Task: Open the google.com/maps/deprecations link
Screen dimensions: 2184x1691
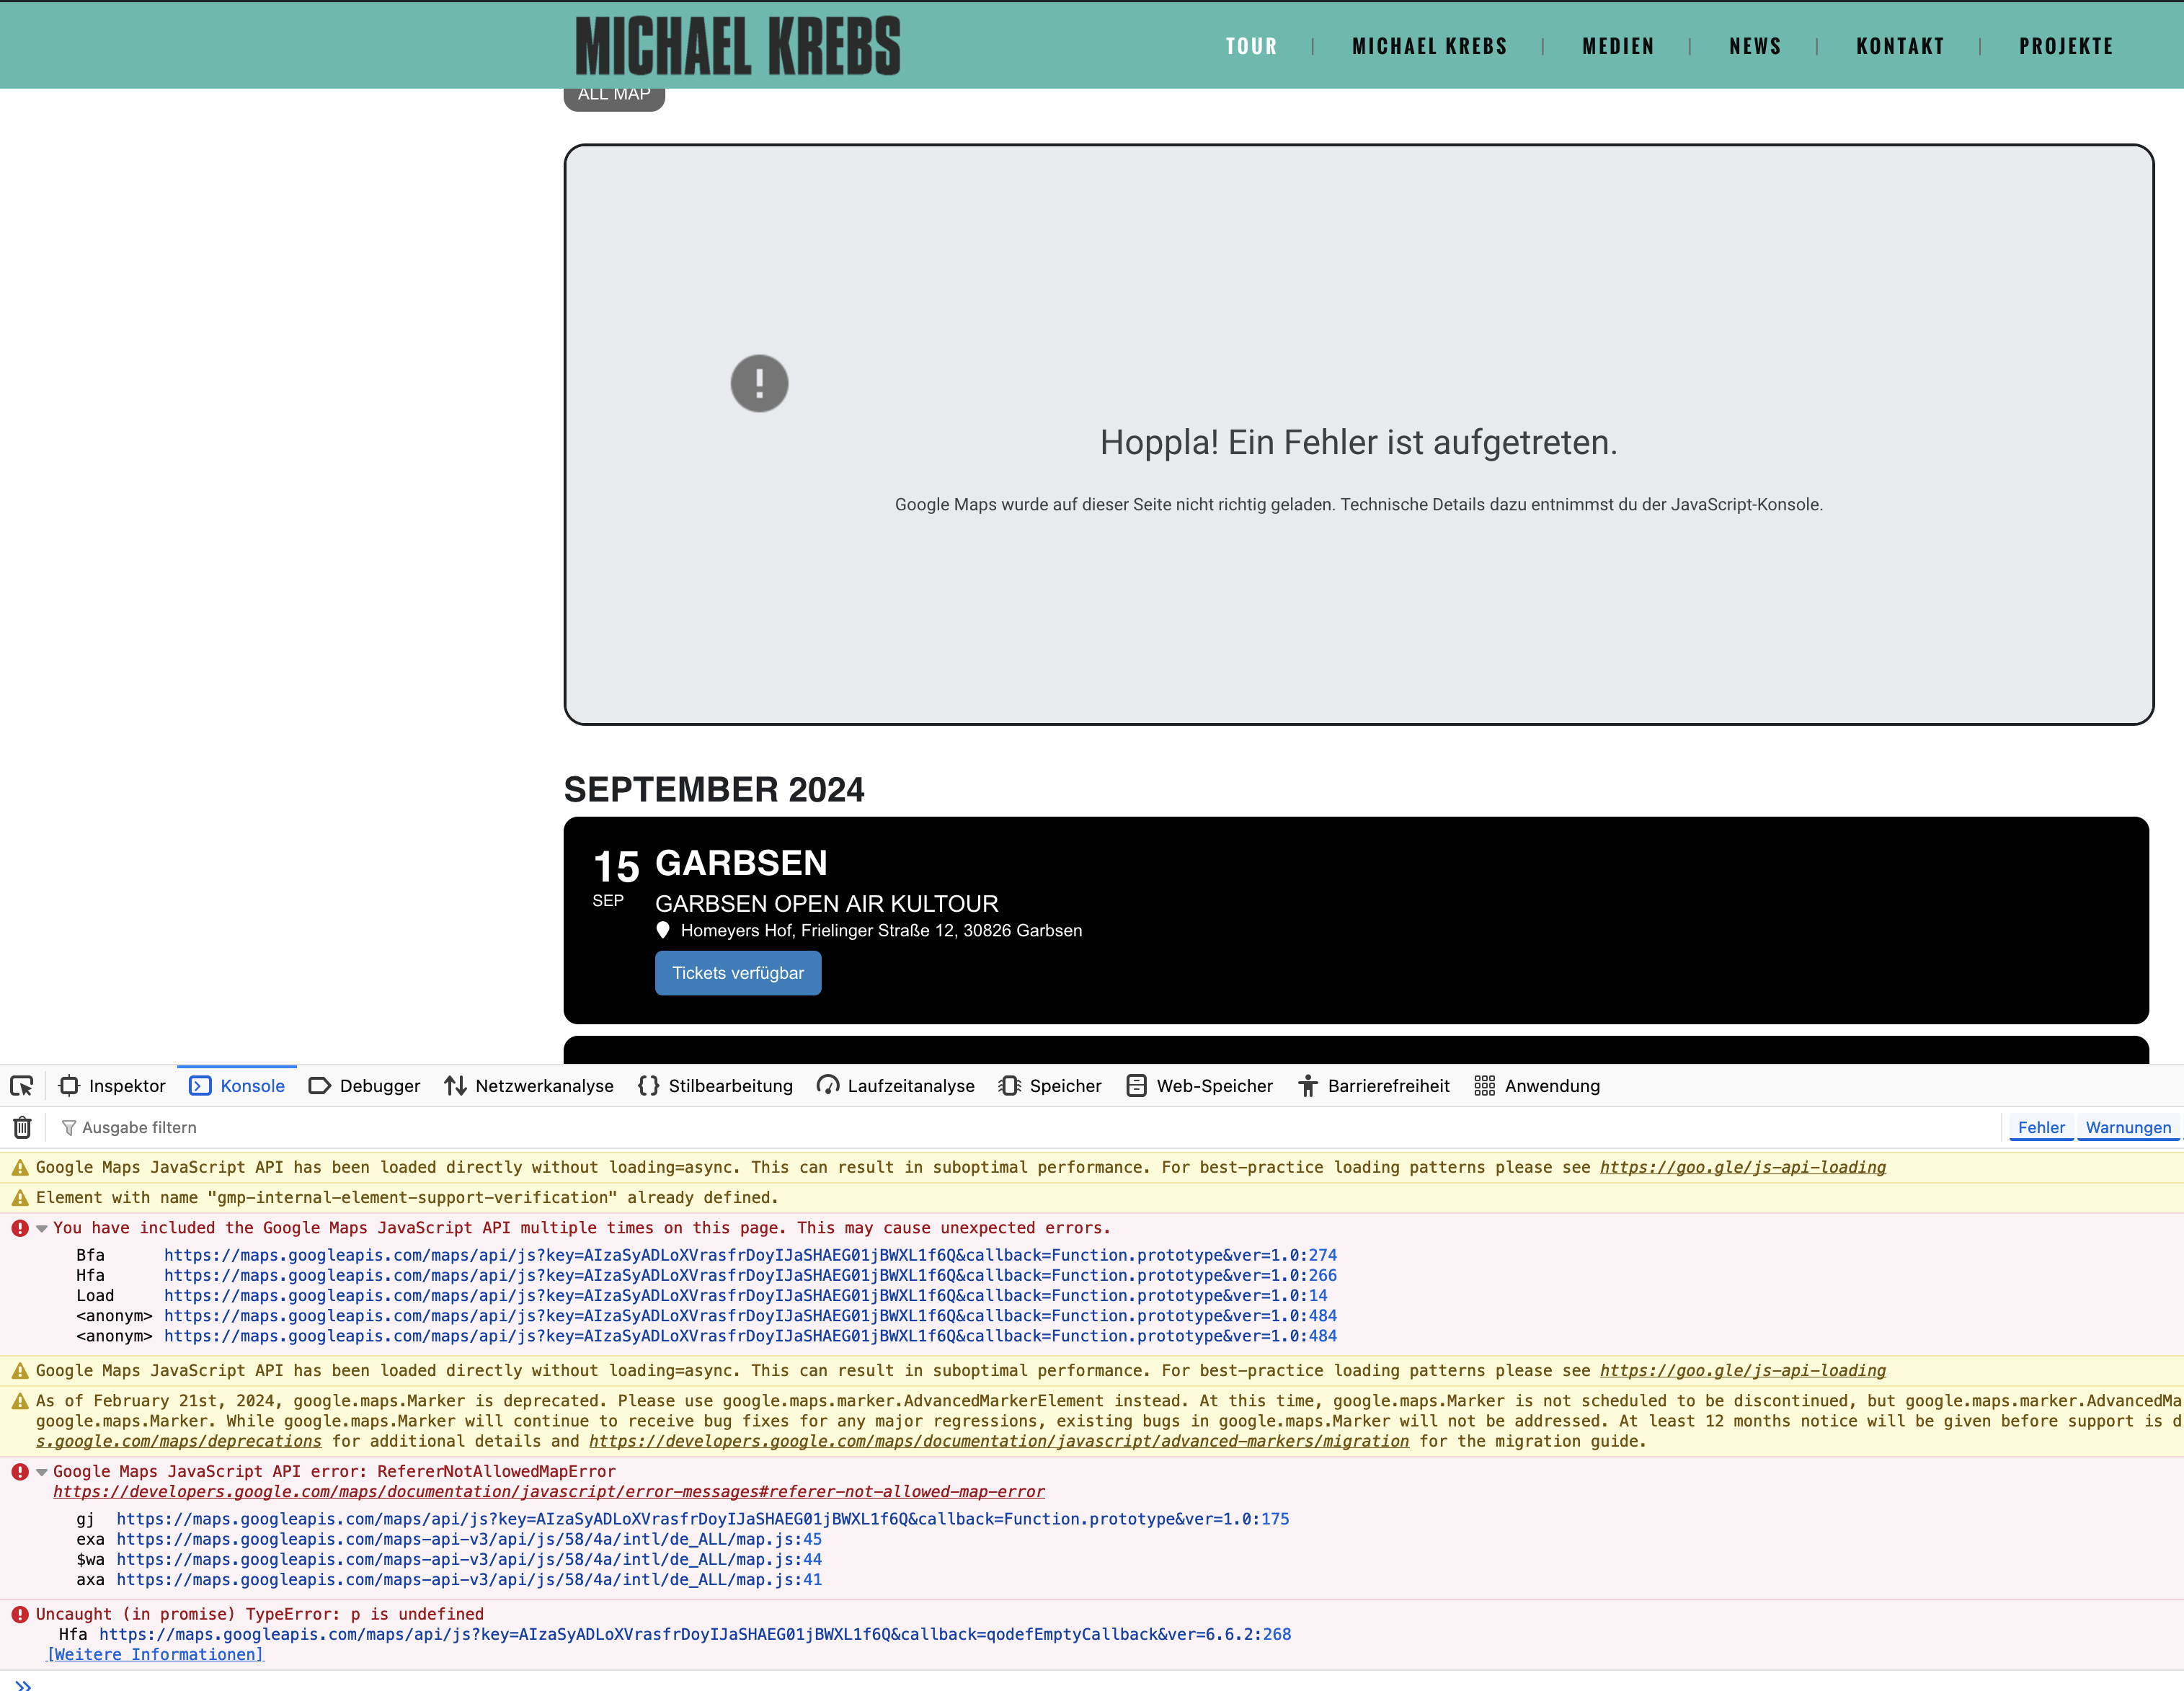Action: 179,1442
